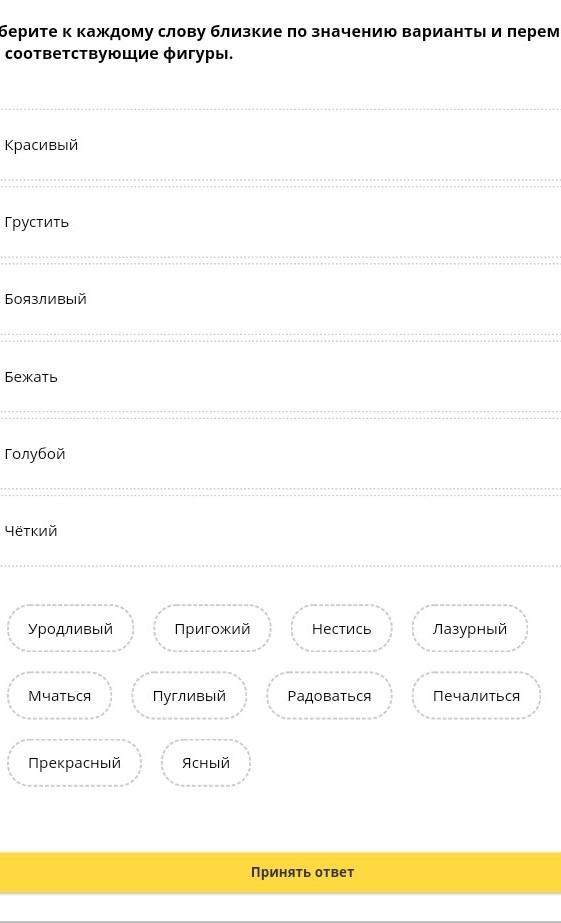
Task: Select the Голубой answer row
Action: pyautogui.click(x=280, y=454)
